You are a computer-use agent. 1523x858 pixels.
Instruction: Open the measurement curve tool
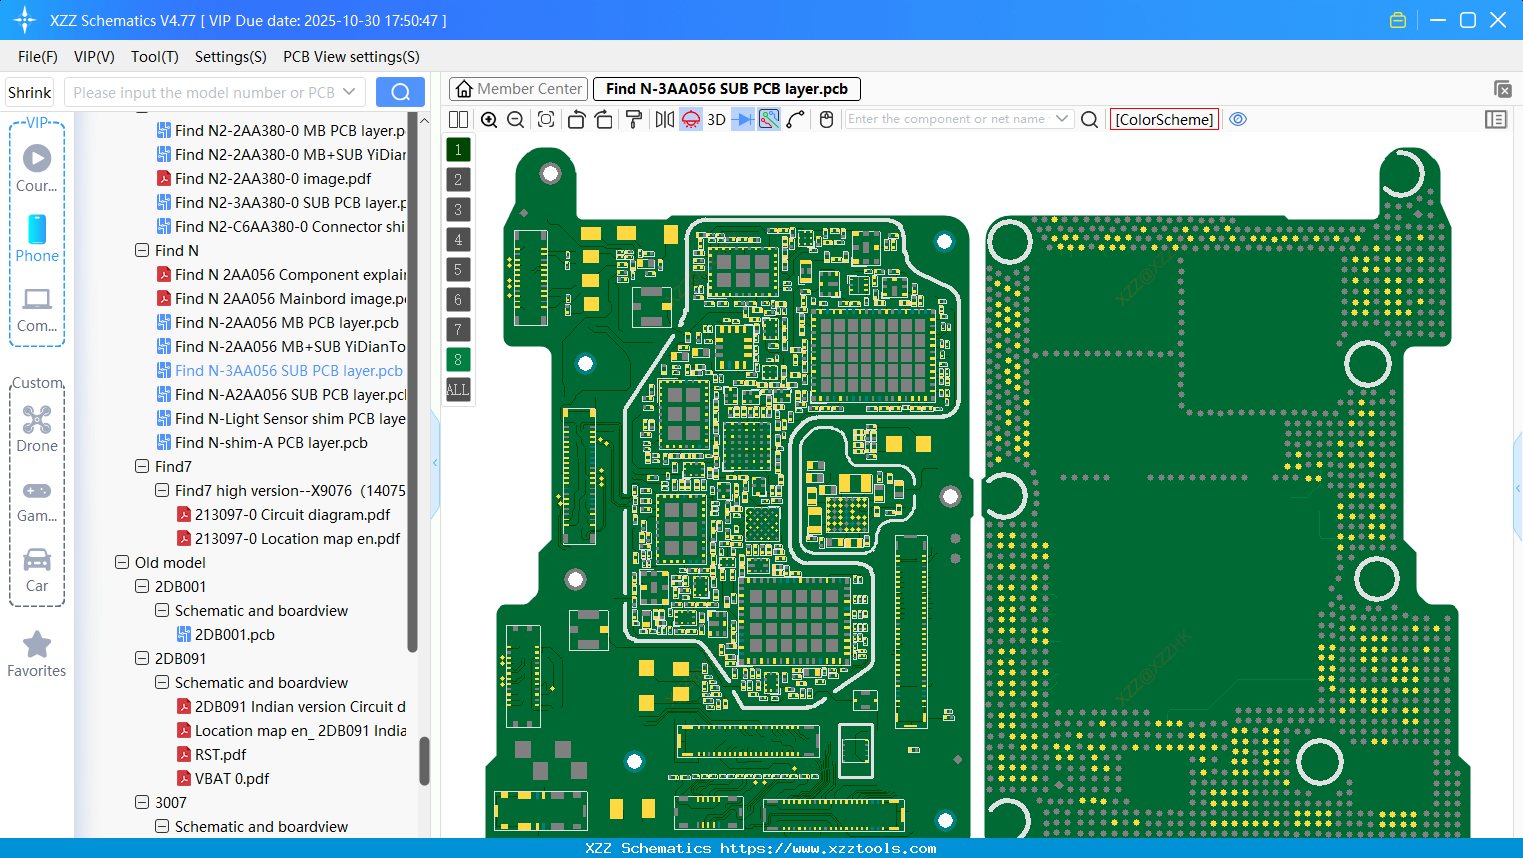point(796,119)
